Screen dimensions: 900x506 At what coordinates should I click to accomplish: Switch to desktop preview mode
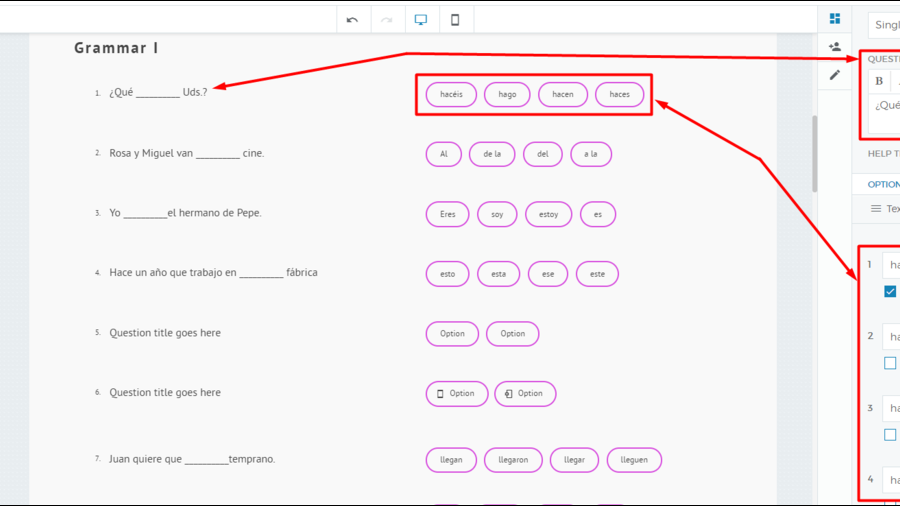tap(421, 20)
